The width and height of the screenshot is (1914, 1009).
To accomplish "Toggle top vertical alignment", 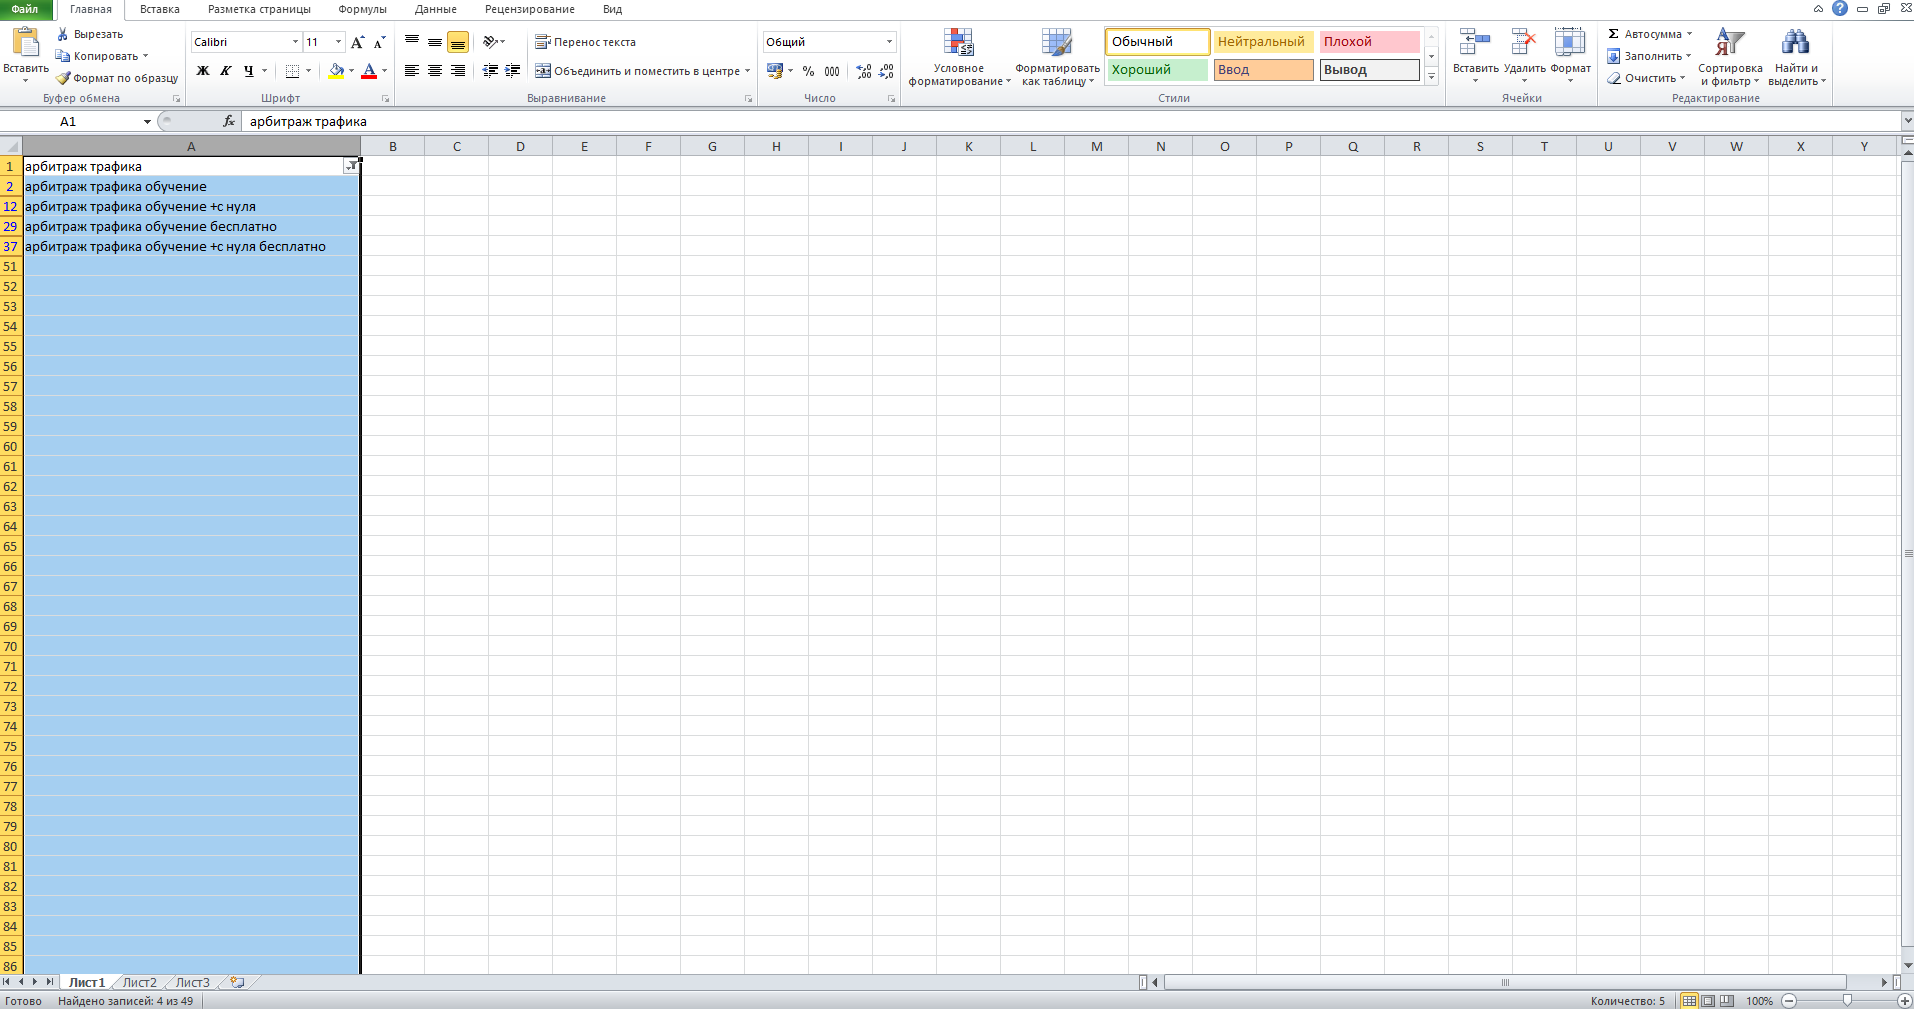I will coord(411,42).
